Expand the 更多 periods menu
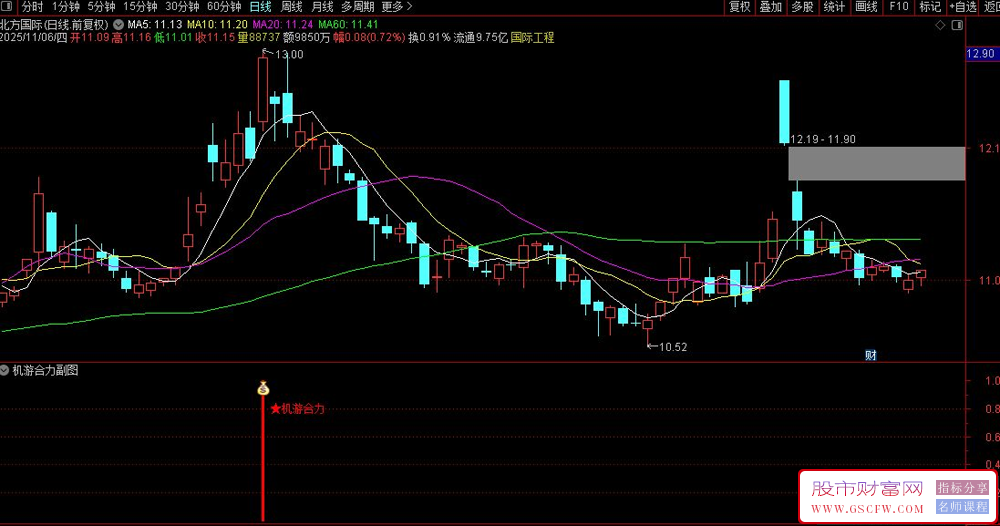 tap(397, 6)
